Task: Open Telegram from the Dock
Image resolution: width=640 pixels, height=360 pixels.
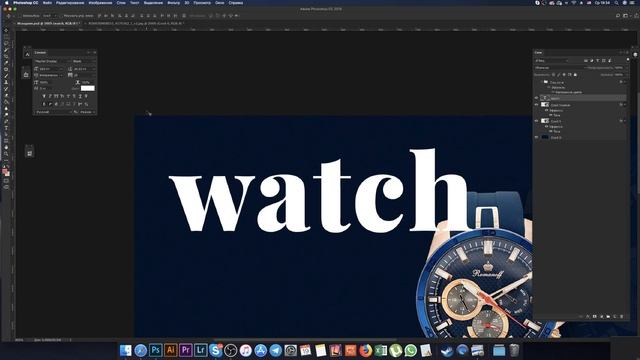Action: coord(276,350)
